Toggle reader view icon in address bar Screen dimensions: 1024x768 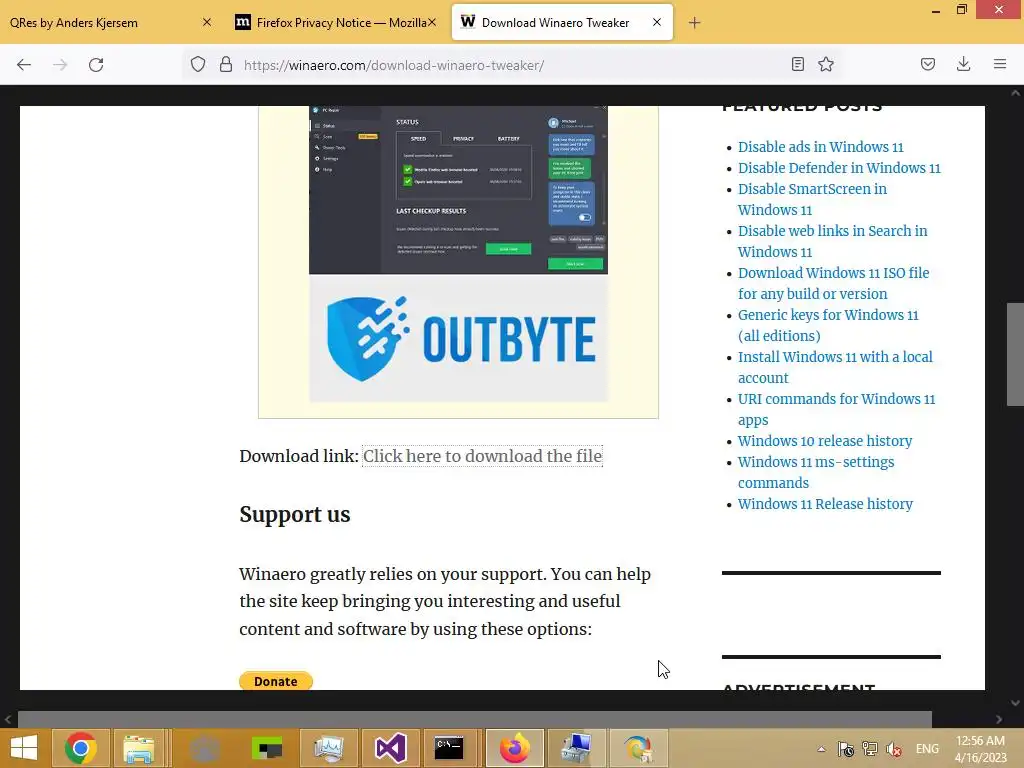797,64
